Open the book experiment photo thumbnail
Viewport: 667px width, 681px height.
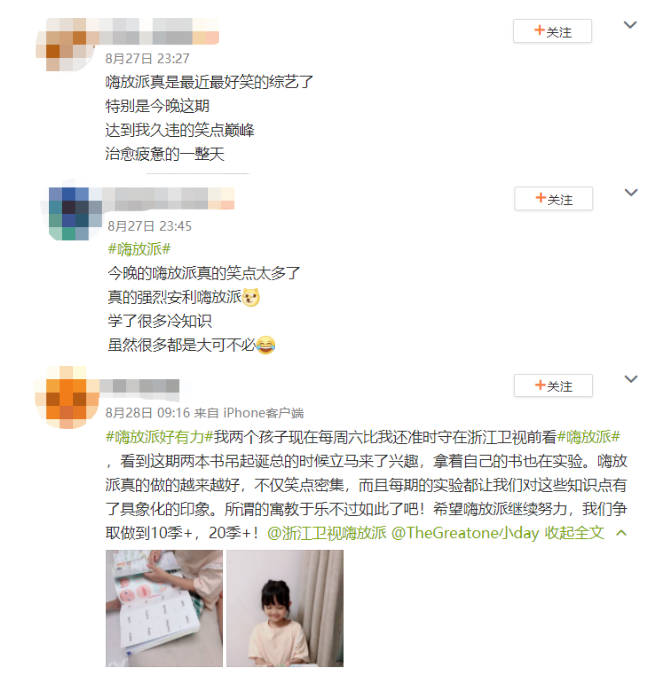(x=164, y=608)
